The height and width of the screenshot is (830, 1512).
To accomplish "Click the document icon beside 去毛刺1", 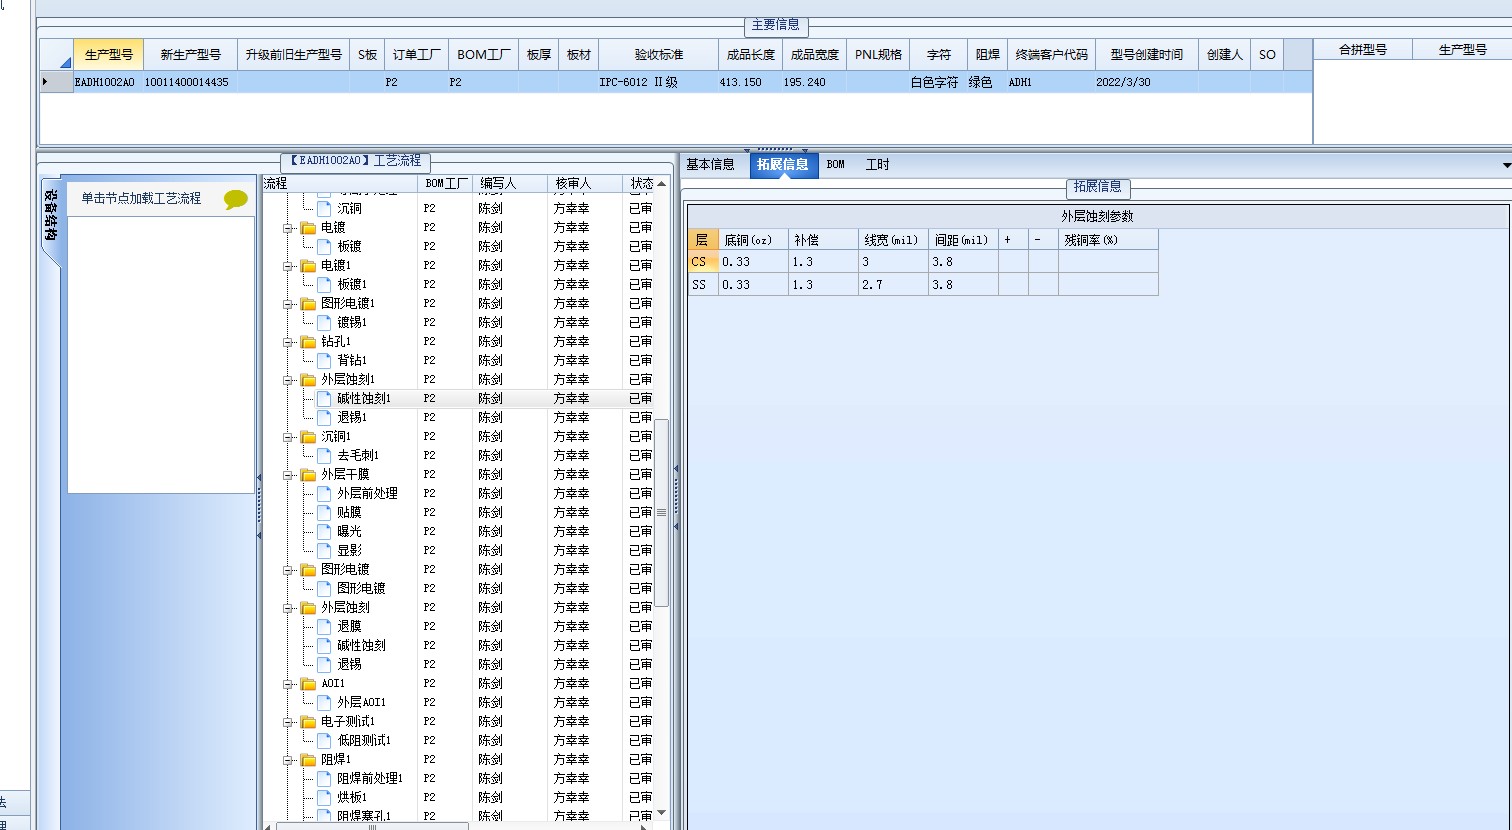I will coord(324,455).
